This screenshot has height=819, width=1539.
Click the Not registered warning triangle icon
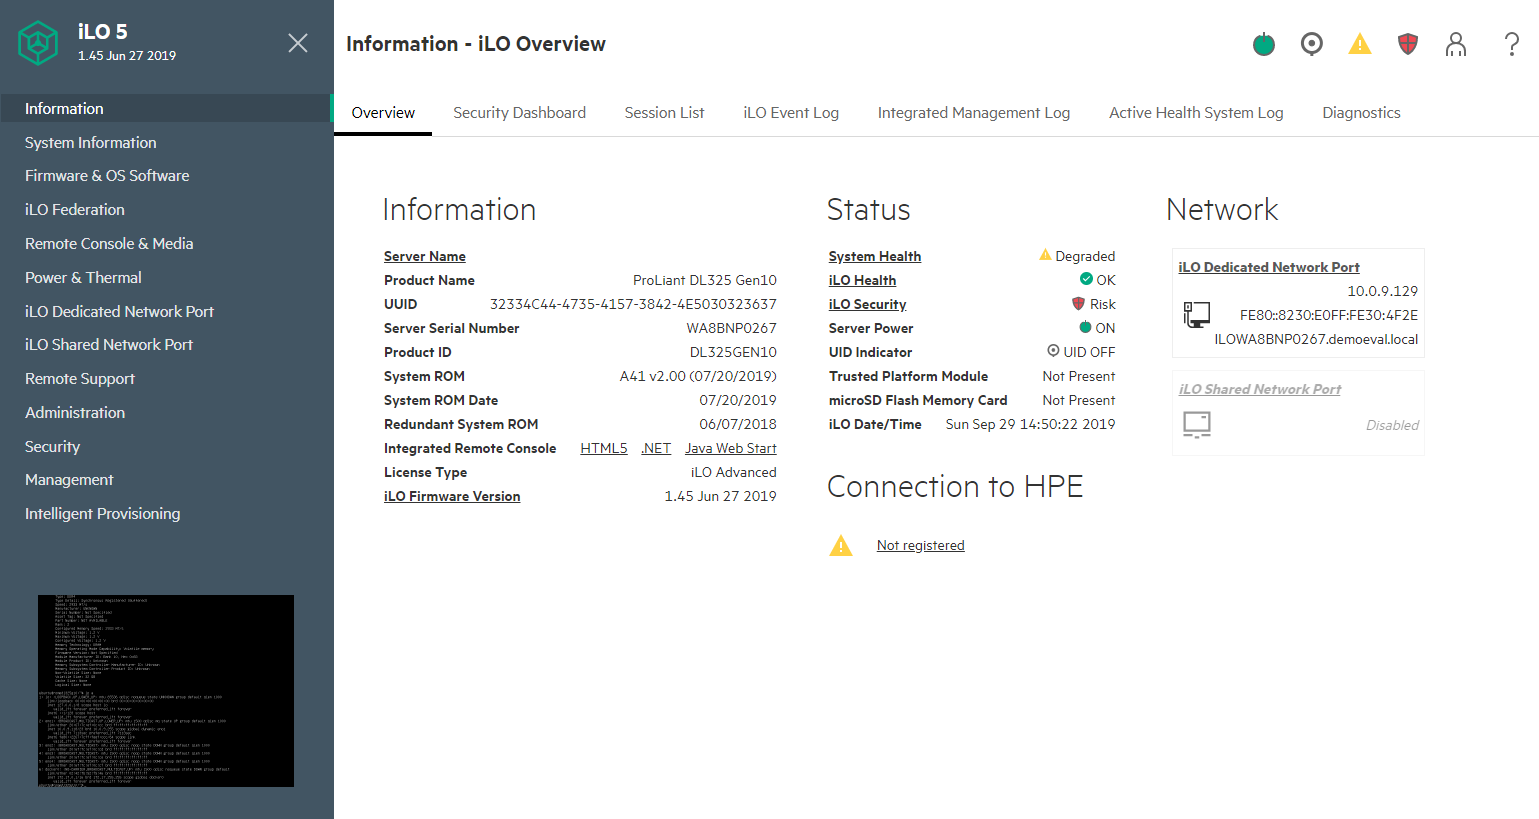click(x=841, y=546)
